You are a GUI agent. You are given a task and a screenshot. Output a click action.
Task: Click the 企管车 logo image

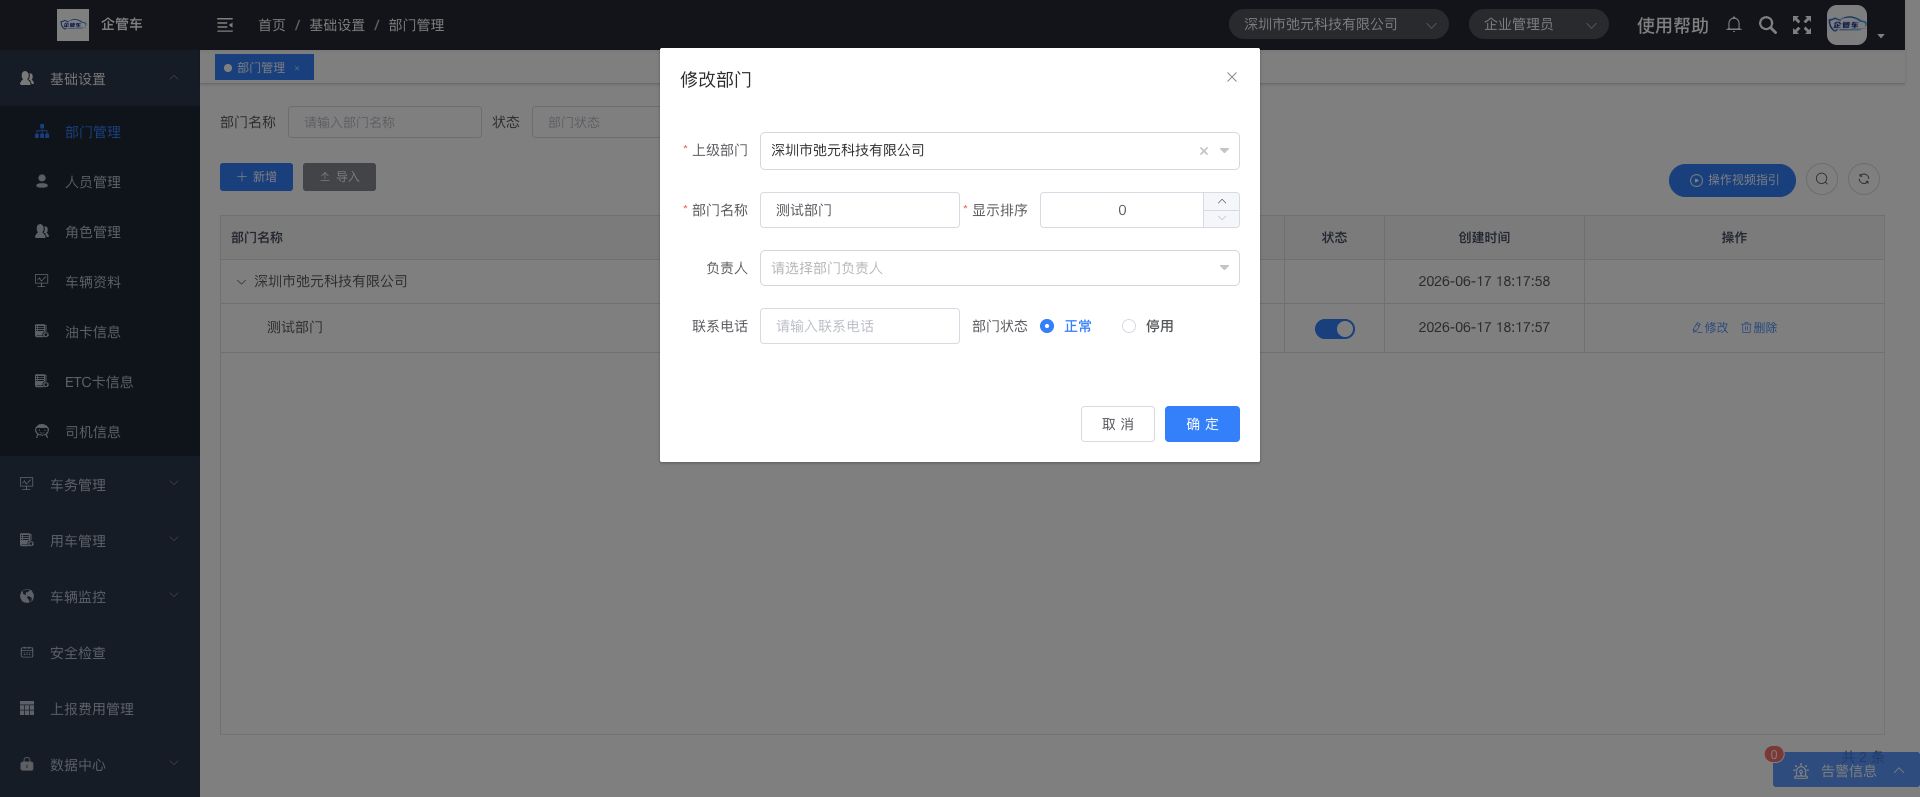pos(73,24)
